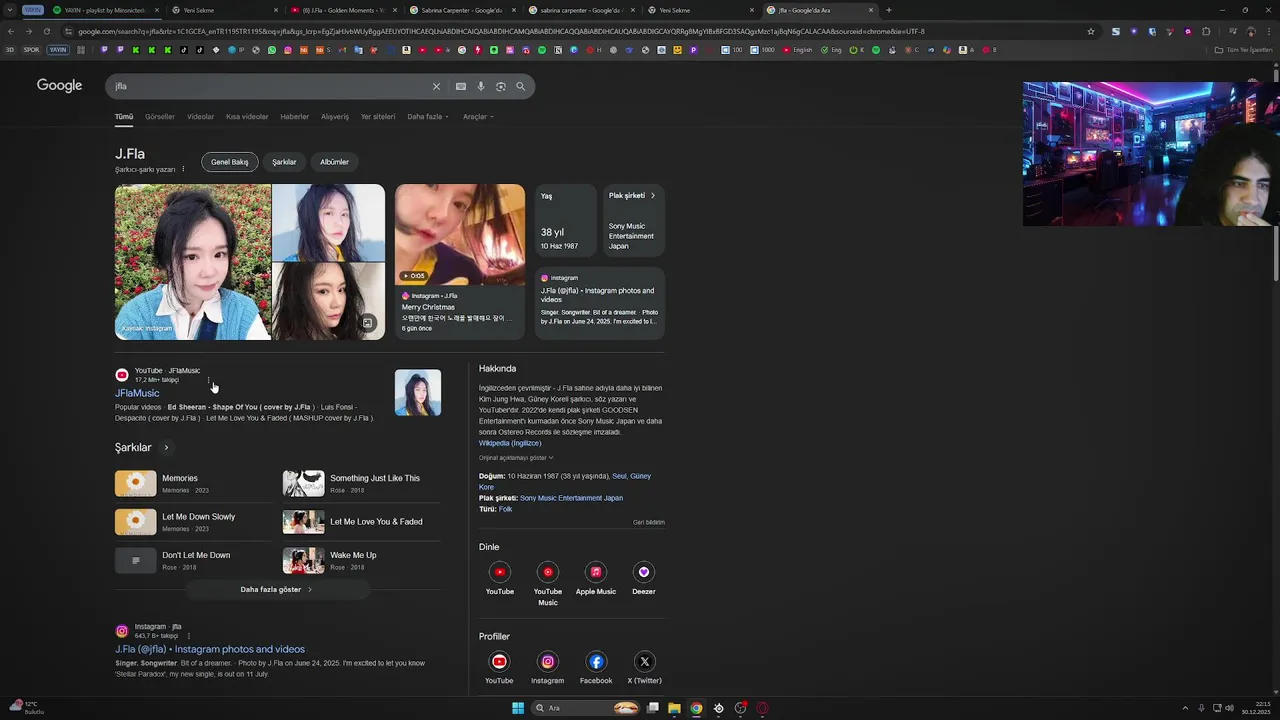The image size is (1280, 720).
Task: Open the Chrome extensions puzzle icon
Action: click(1206, 31)
